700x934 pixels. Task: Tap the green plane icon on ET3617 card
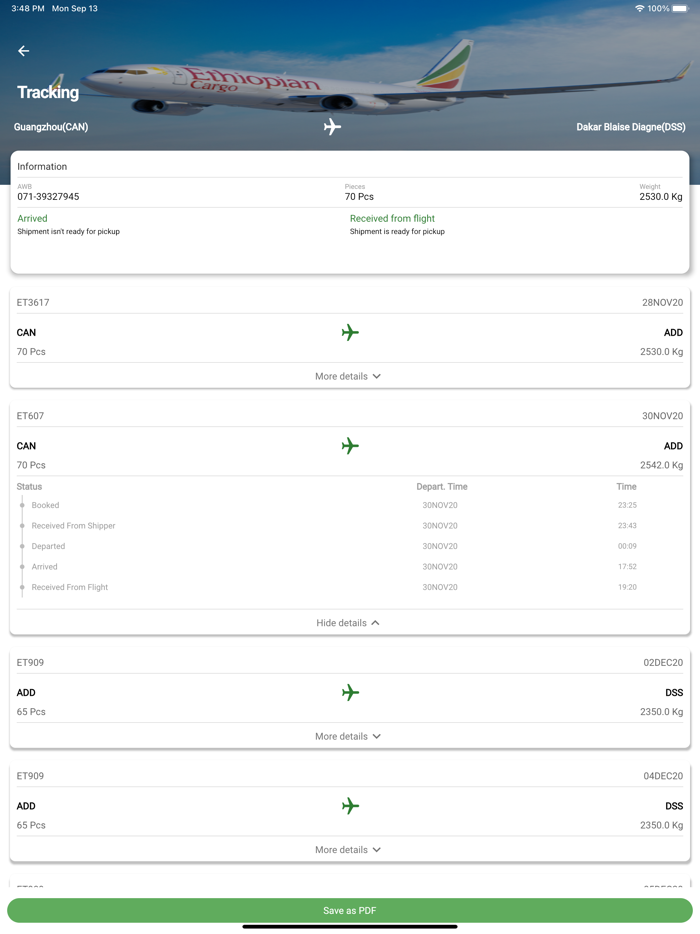click(350, 332)
